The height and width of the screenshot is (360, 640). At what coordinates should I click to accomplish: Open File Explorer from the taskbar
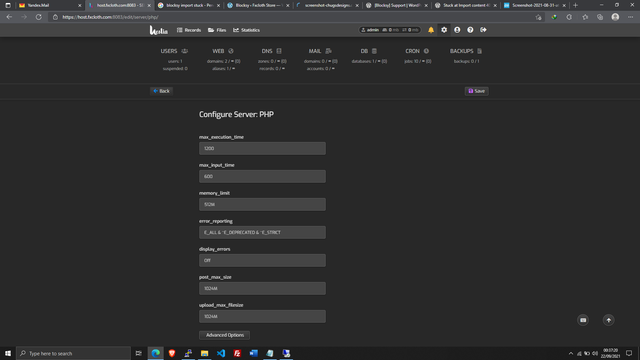(204, 353)
